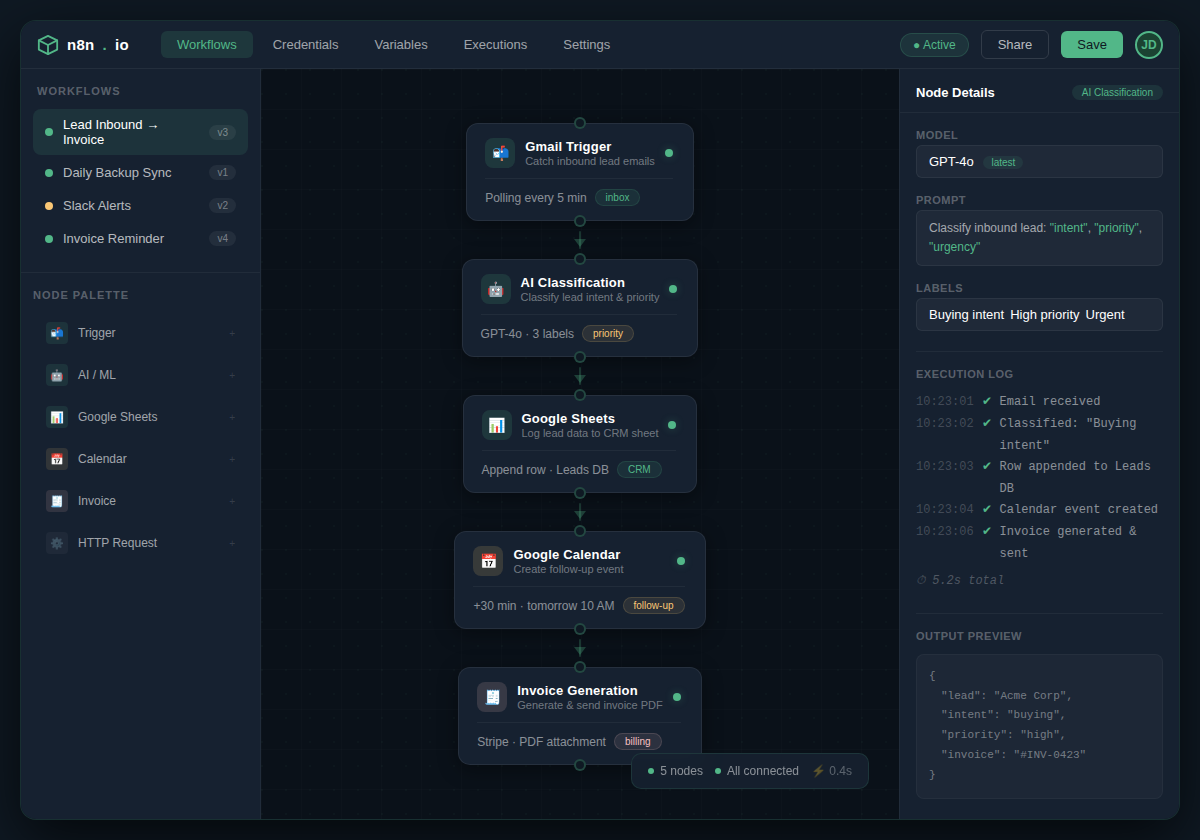Click the Labels field with Buying intent
This screenshot has height=840, width=1200.
point(1039,314)
